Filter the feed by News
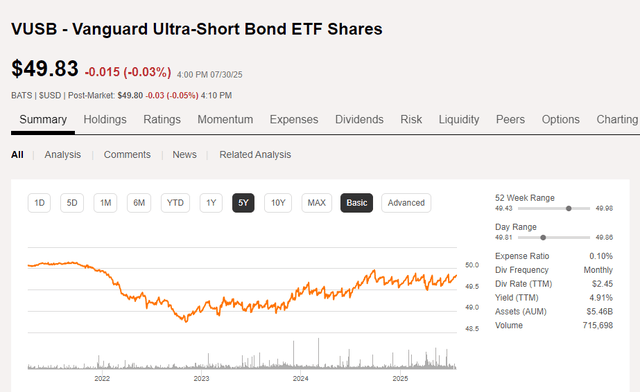Screen dimensions: 640x392 click(184, 155)
